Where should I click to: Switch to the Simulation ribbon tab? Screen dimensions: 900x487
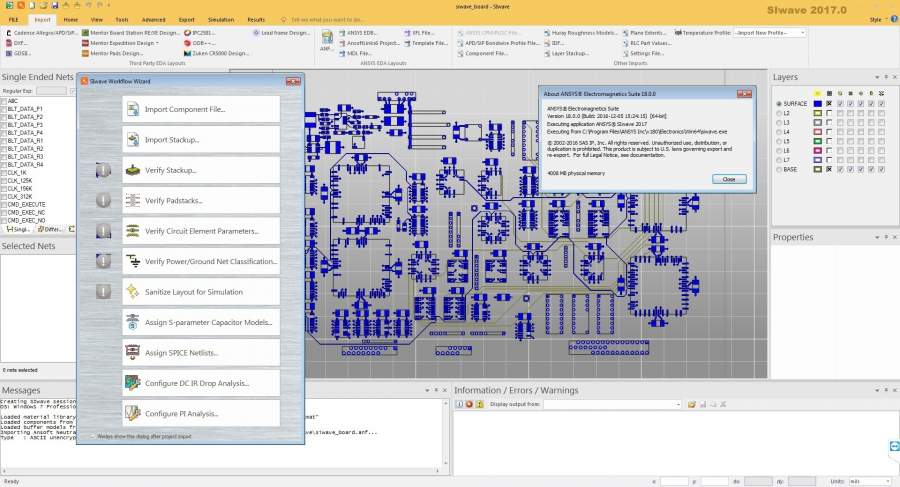(x=221, y=20)
